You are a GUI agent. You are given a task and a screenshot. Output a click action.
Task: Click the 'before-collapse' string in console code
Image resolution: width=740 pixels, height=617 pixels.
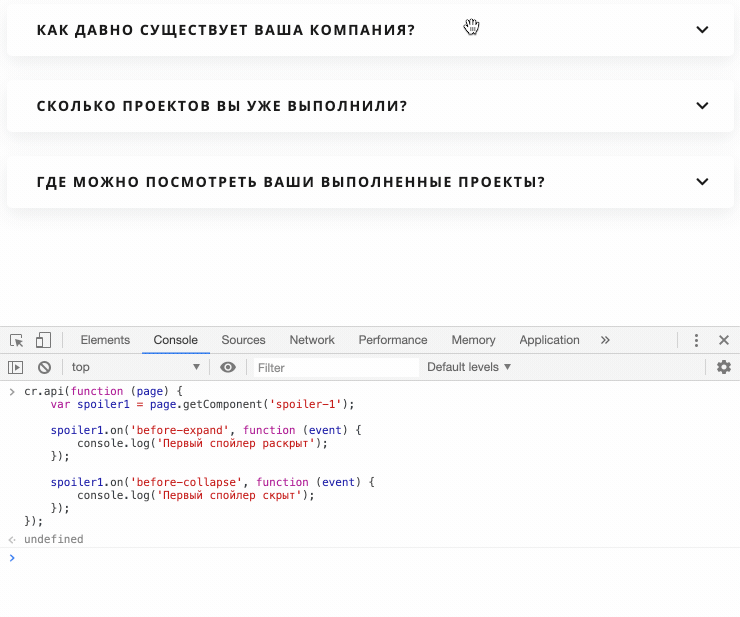coord(186,482)
